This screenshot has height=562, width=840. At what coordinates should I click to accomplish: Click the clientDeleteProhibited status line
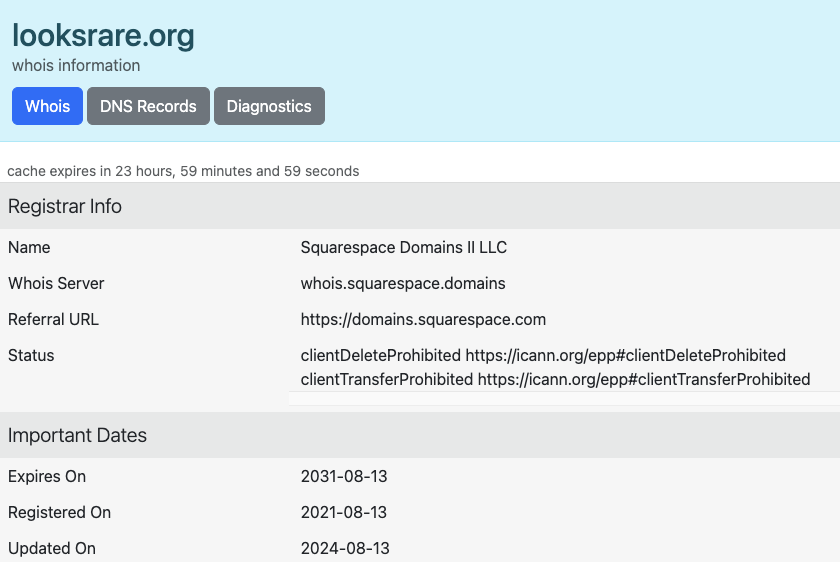(x=543, y=355)
